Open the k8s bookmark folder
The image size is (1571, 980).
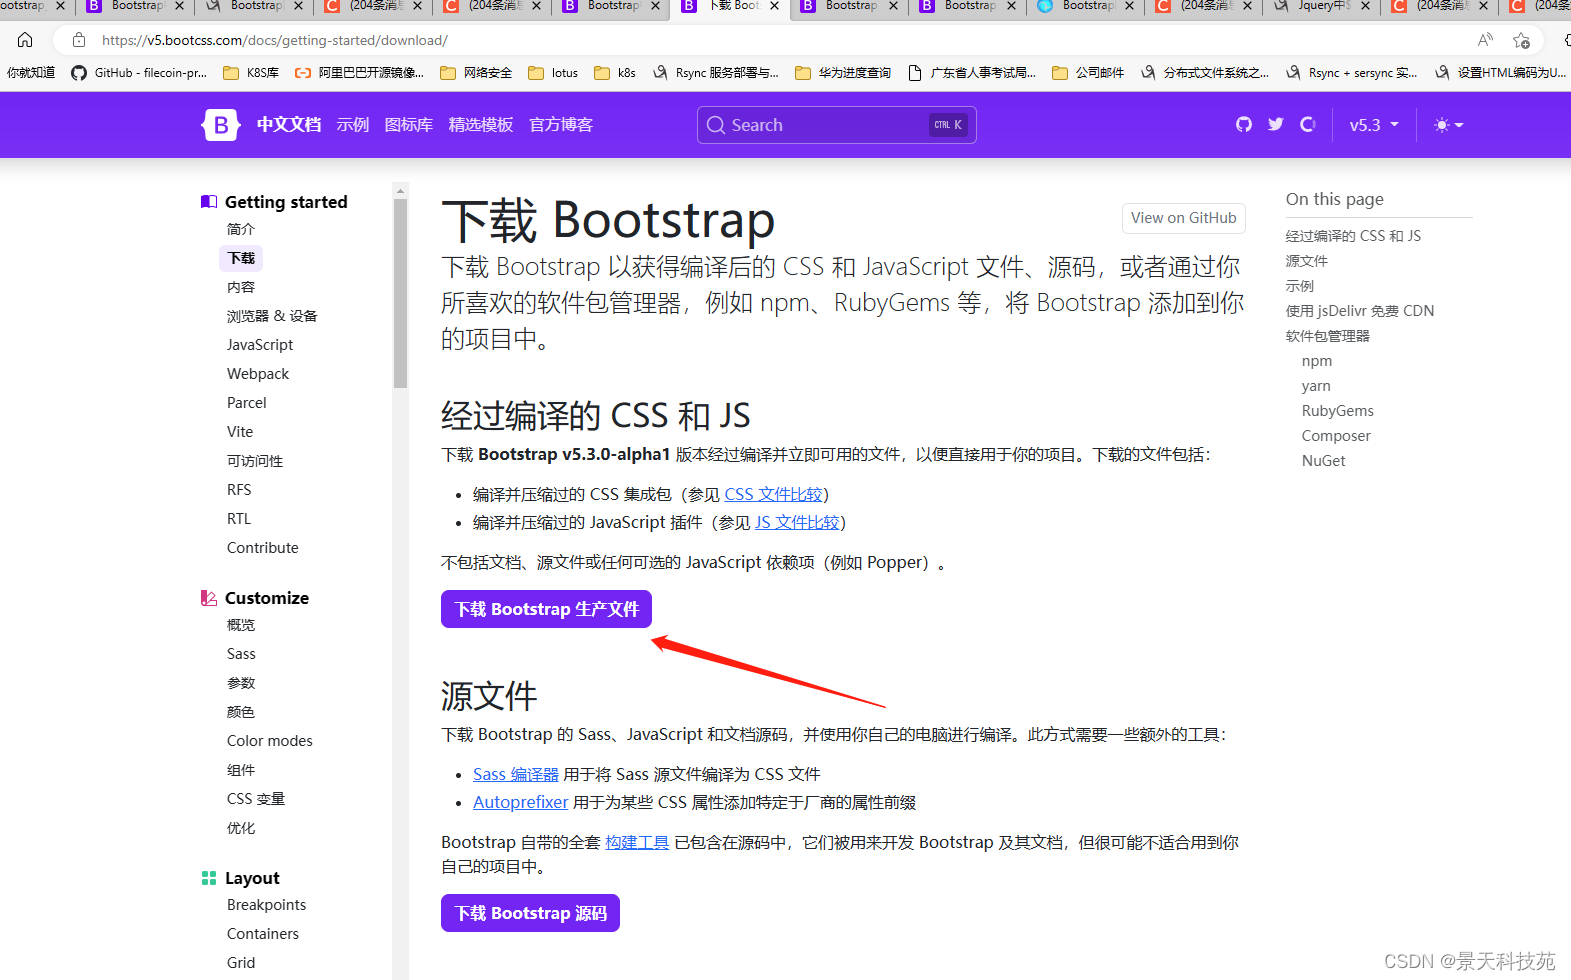(615, 73)
